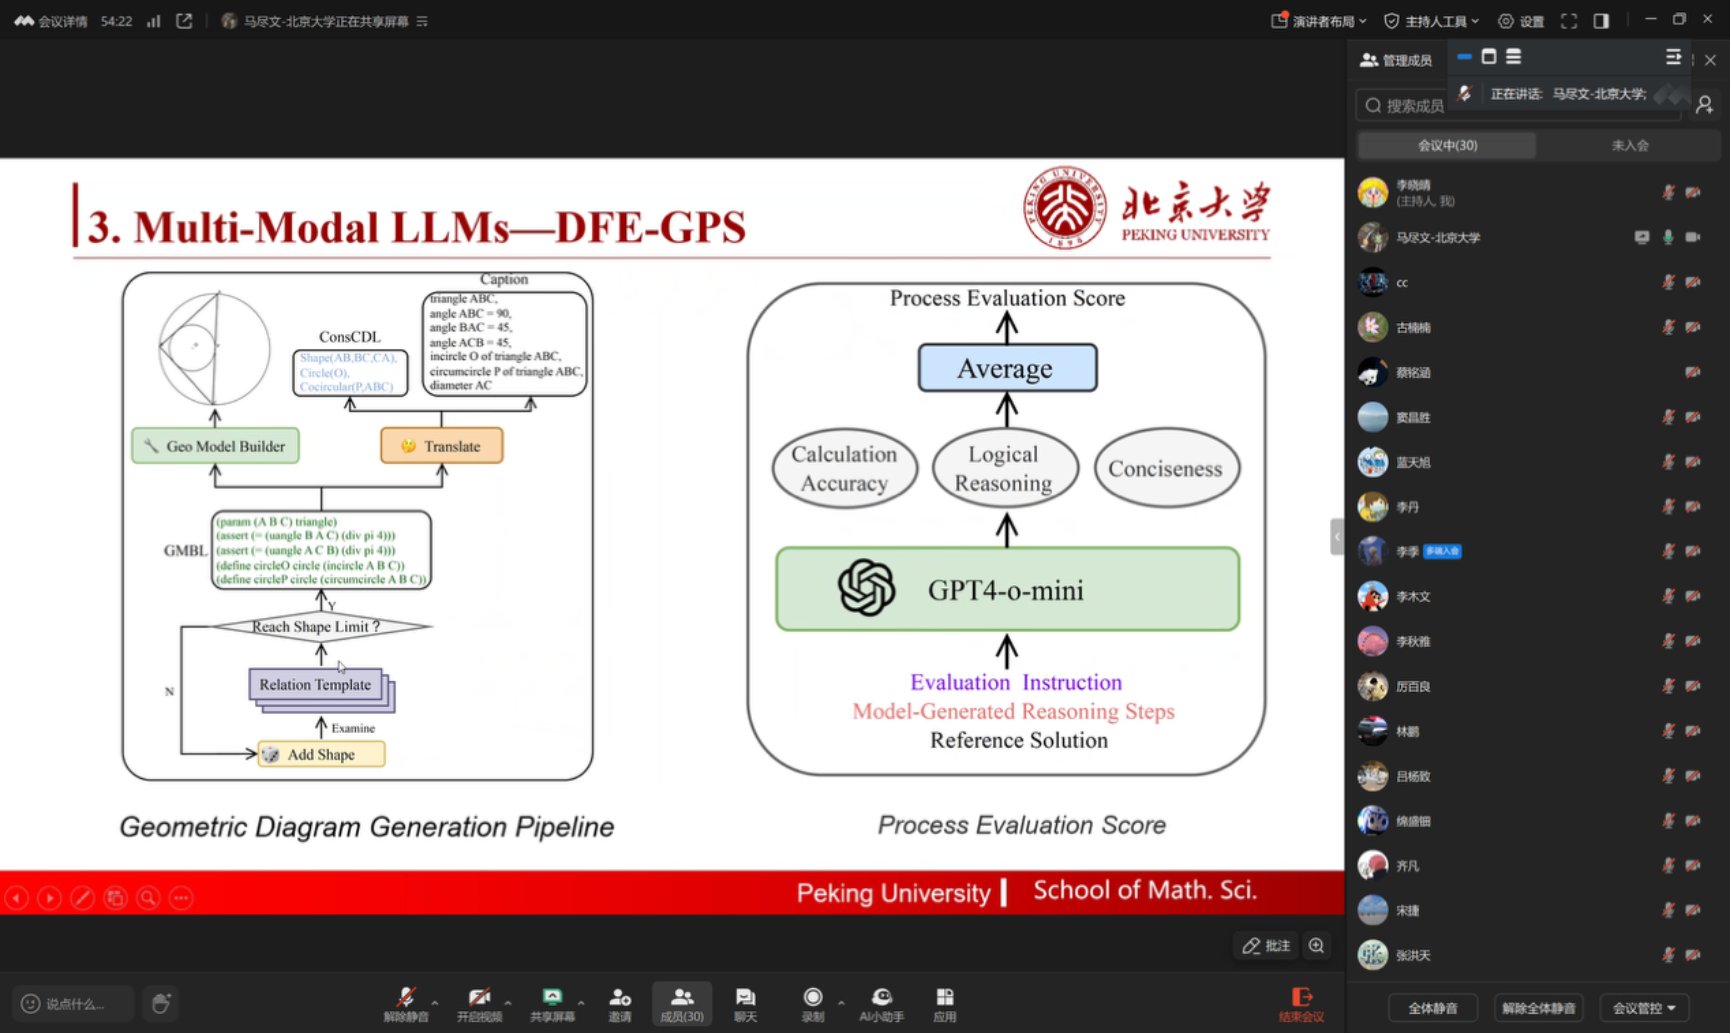Open the 应用 apps menu
This screenshot has width=1731, height=1034.
[945, 1004]
